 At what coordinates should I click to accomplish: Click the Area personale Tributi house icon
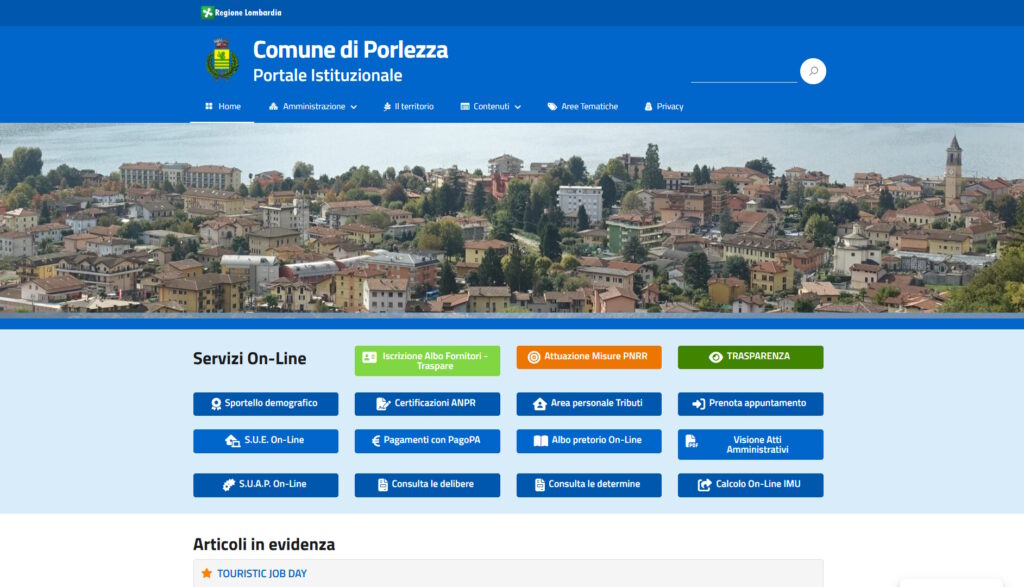point(539,404)
